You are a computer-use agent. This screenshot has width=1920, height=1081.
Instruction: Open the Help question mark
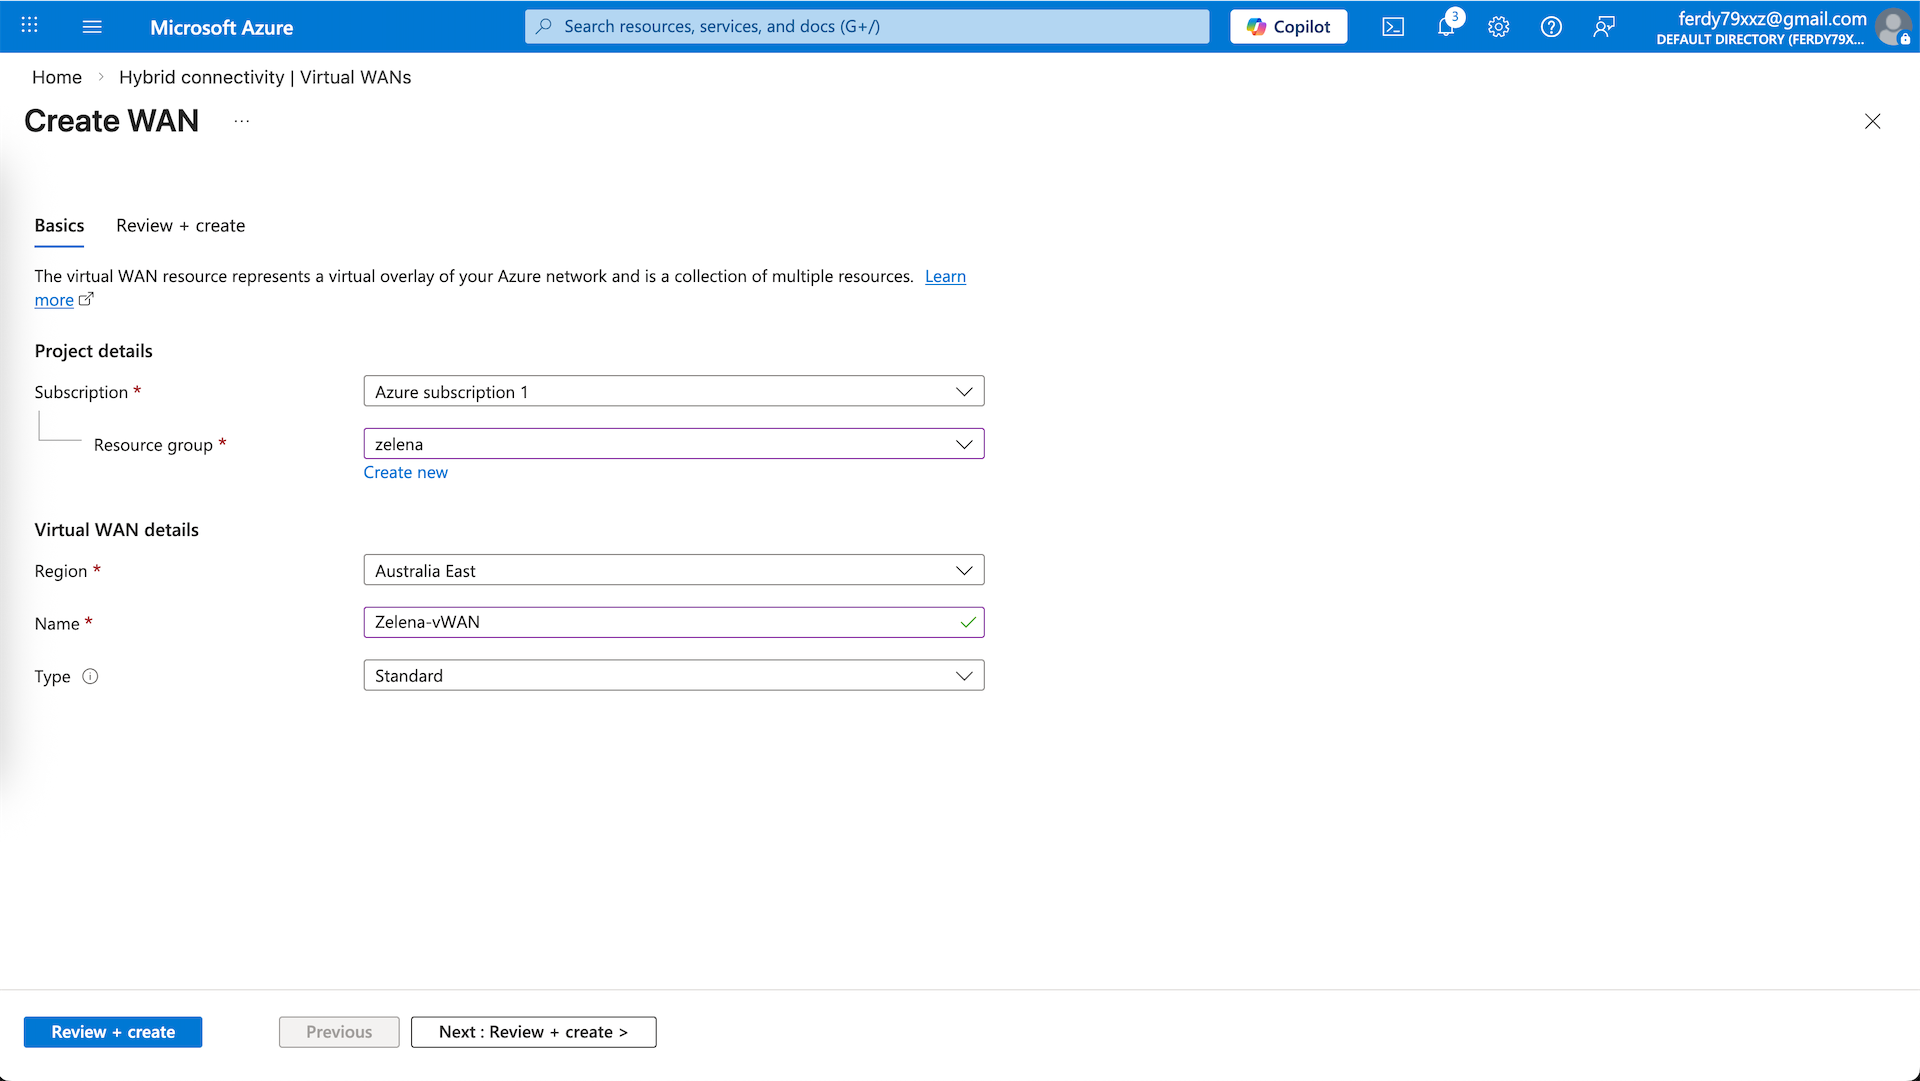1551,27
